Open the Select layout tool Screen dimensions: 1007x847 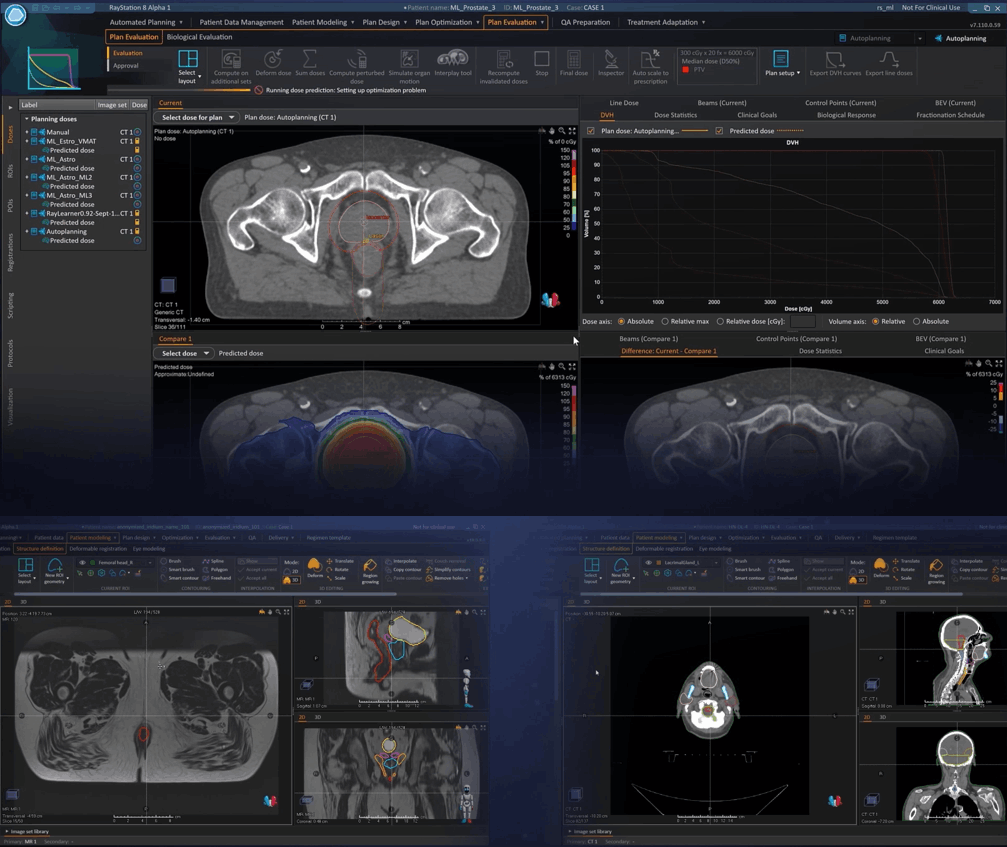(187, 66)
